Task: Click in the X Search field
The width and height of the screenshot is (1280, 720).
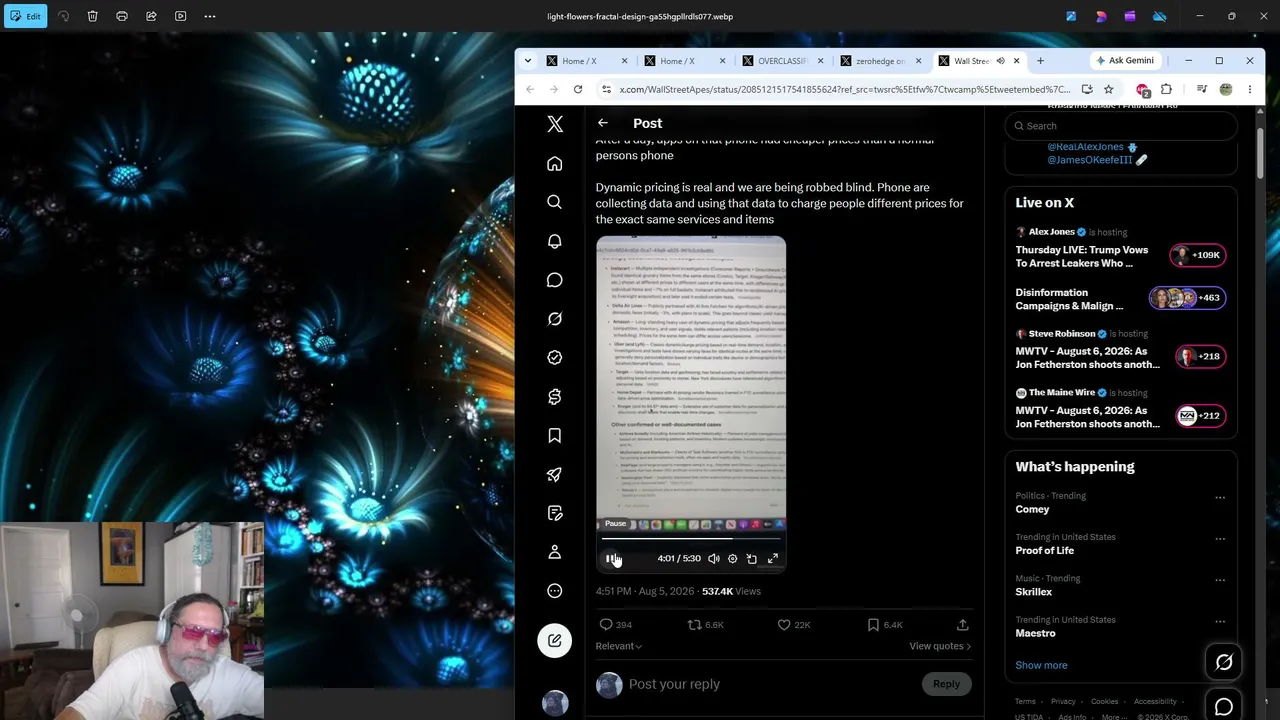Action: [x=1121, y=126]
